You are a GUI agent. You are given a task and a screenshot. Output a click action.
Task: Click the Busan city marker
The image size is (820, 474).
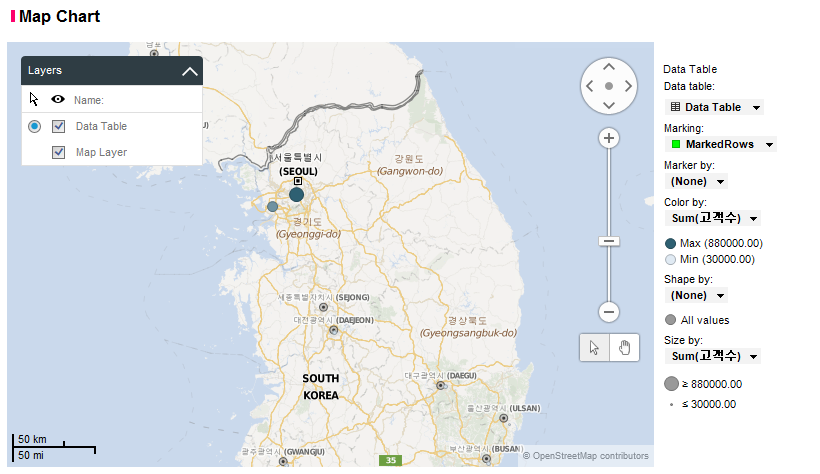tap(486, 459)
